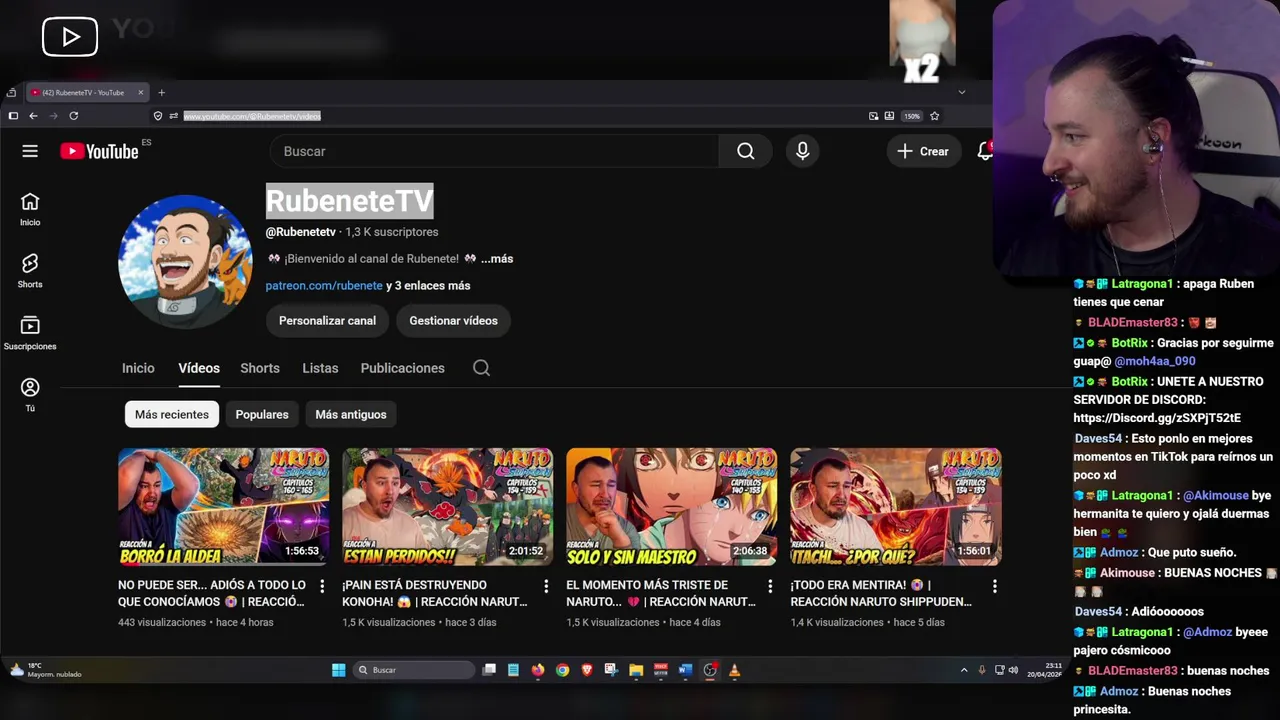The height and width of the screenshot is (720, 1280).
Task: Click the RubeneteTV channel name heading
Action: tap(349, 201)
